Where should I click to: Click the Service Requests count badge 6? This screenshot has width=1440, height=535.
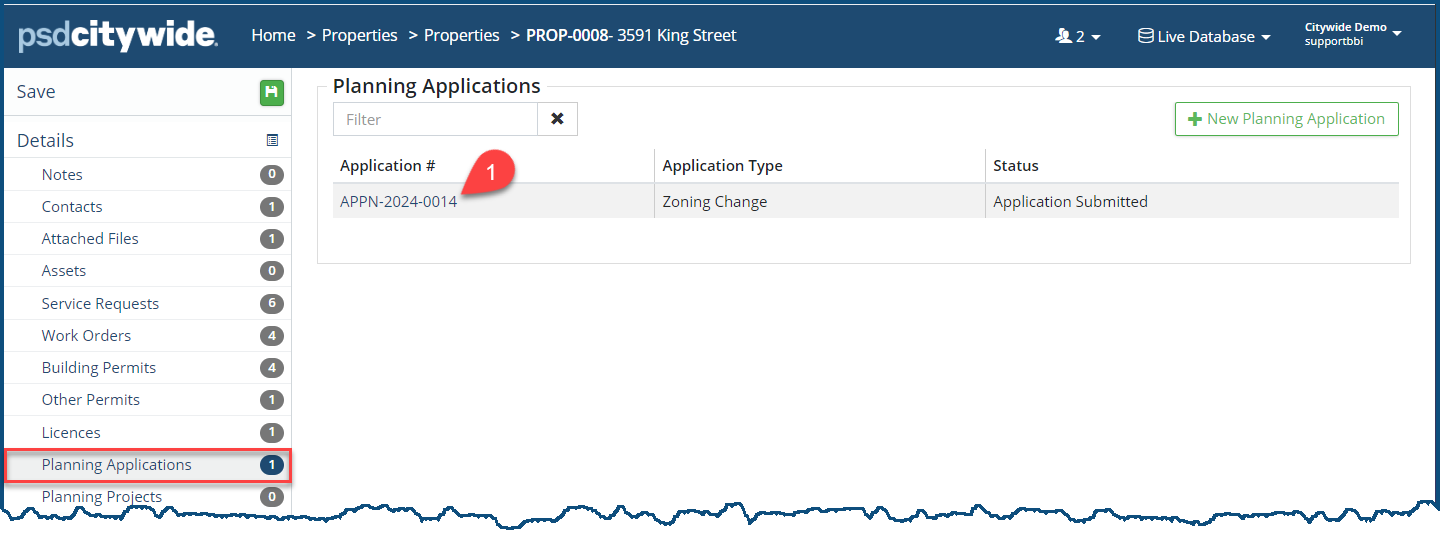(x=272, y=304)
